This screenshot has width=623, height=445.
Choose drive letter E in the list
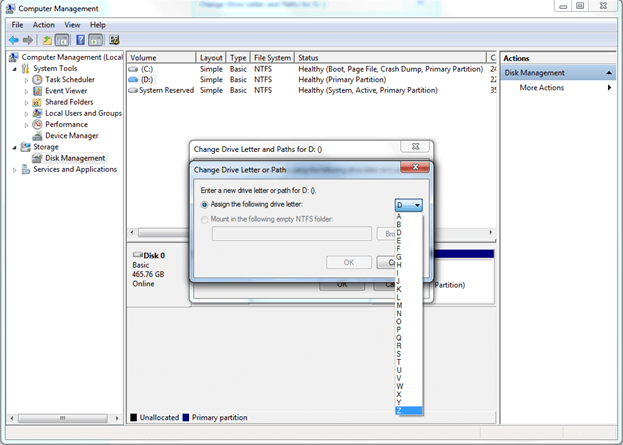(x=409, y=240)
